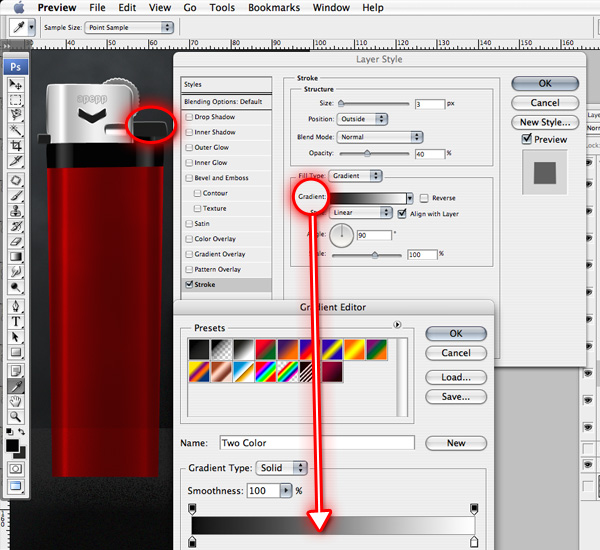The width and height of the screenshot is (600, 550).
Task: Choose the Move tool at toolbox top
Action: pos(16,84)
